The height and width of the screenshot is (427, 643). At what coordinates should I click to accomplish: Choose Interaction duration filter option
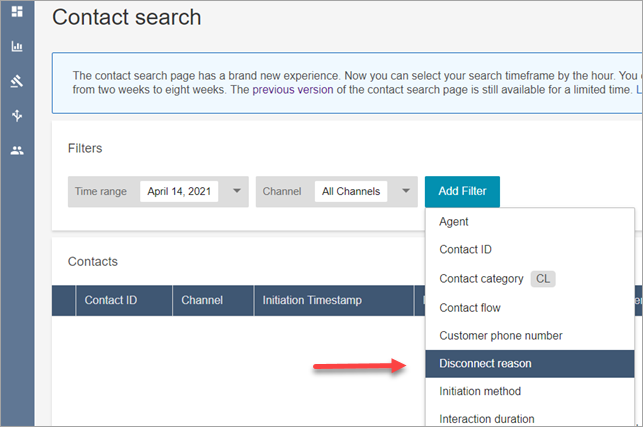tap(486, 418)
